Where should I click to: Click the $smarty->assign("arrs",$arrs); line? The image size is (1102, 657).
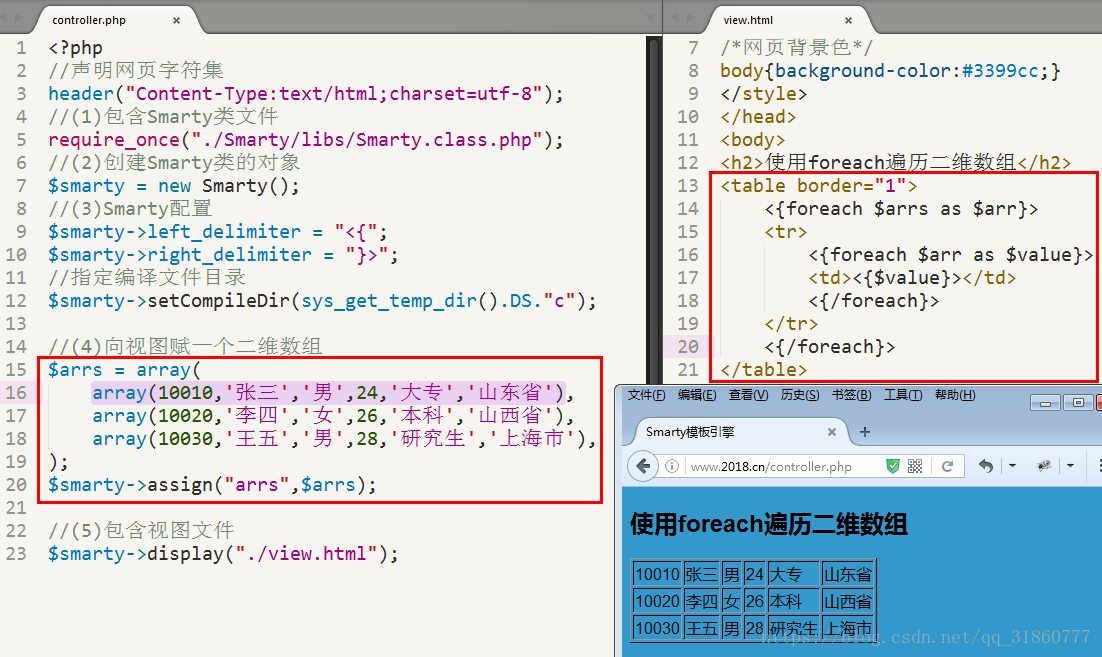(212, 484)
